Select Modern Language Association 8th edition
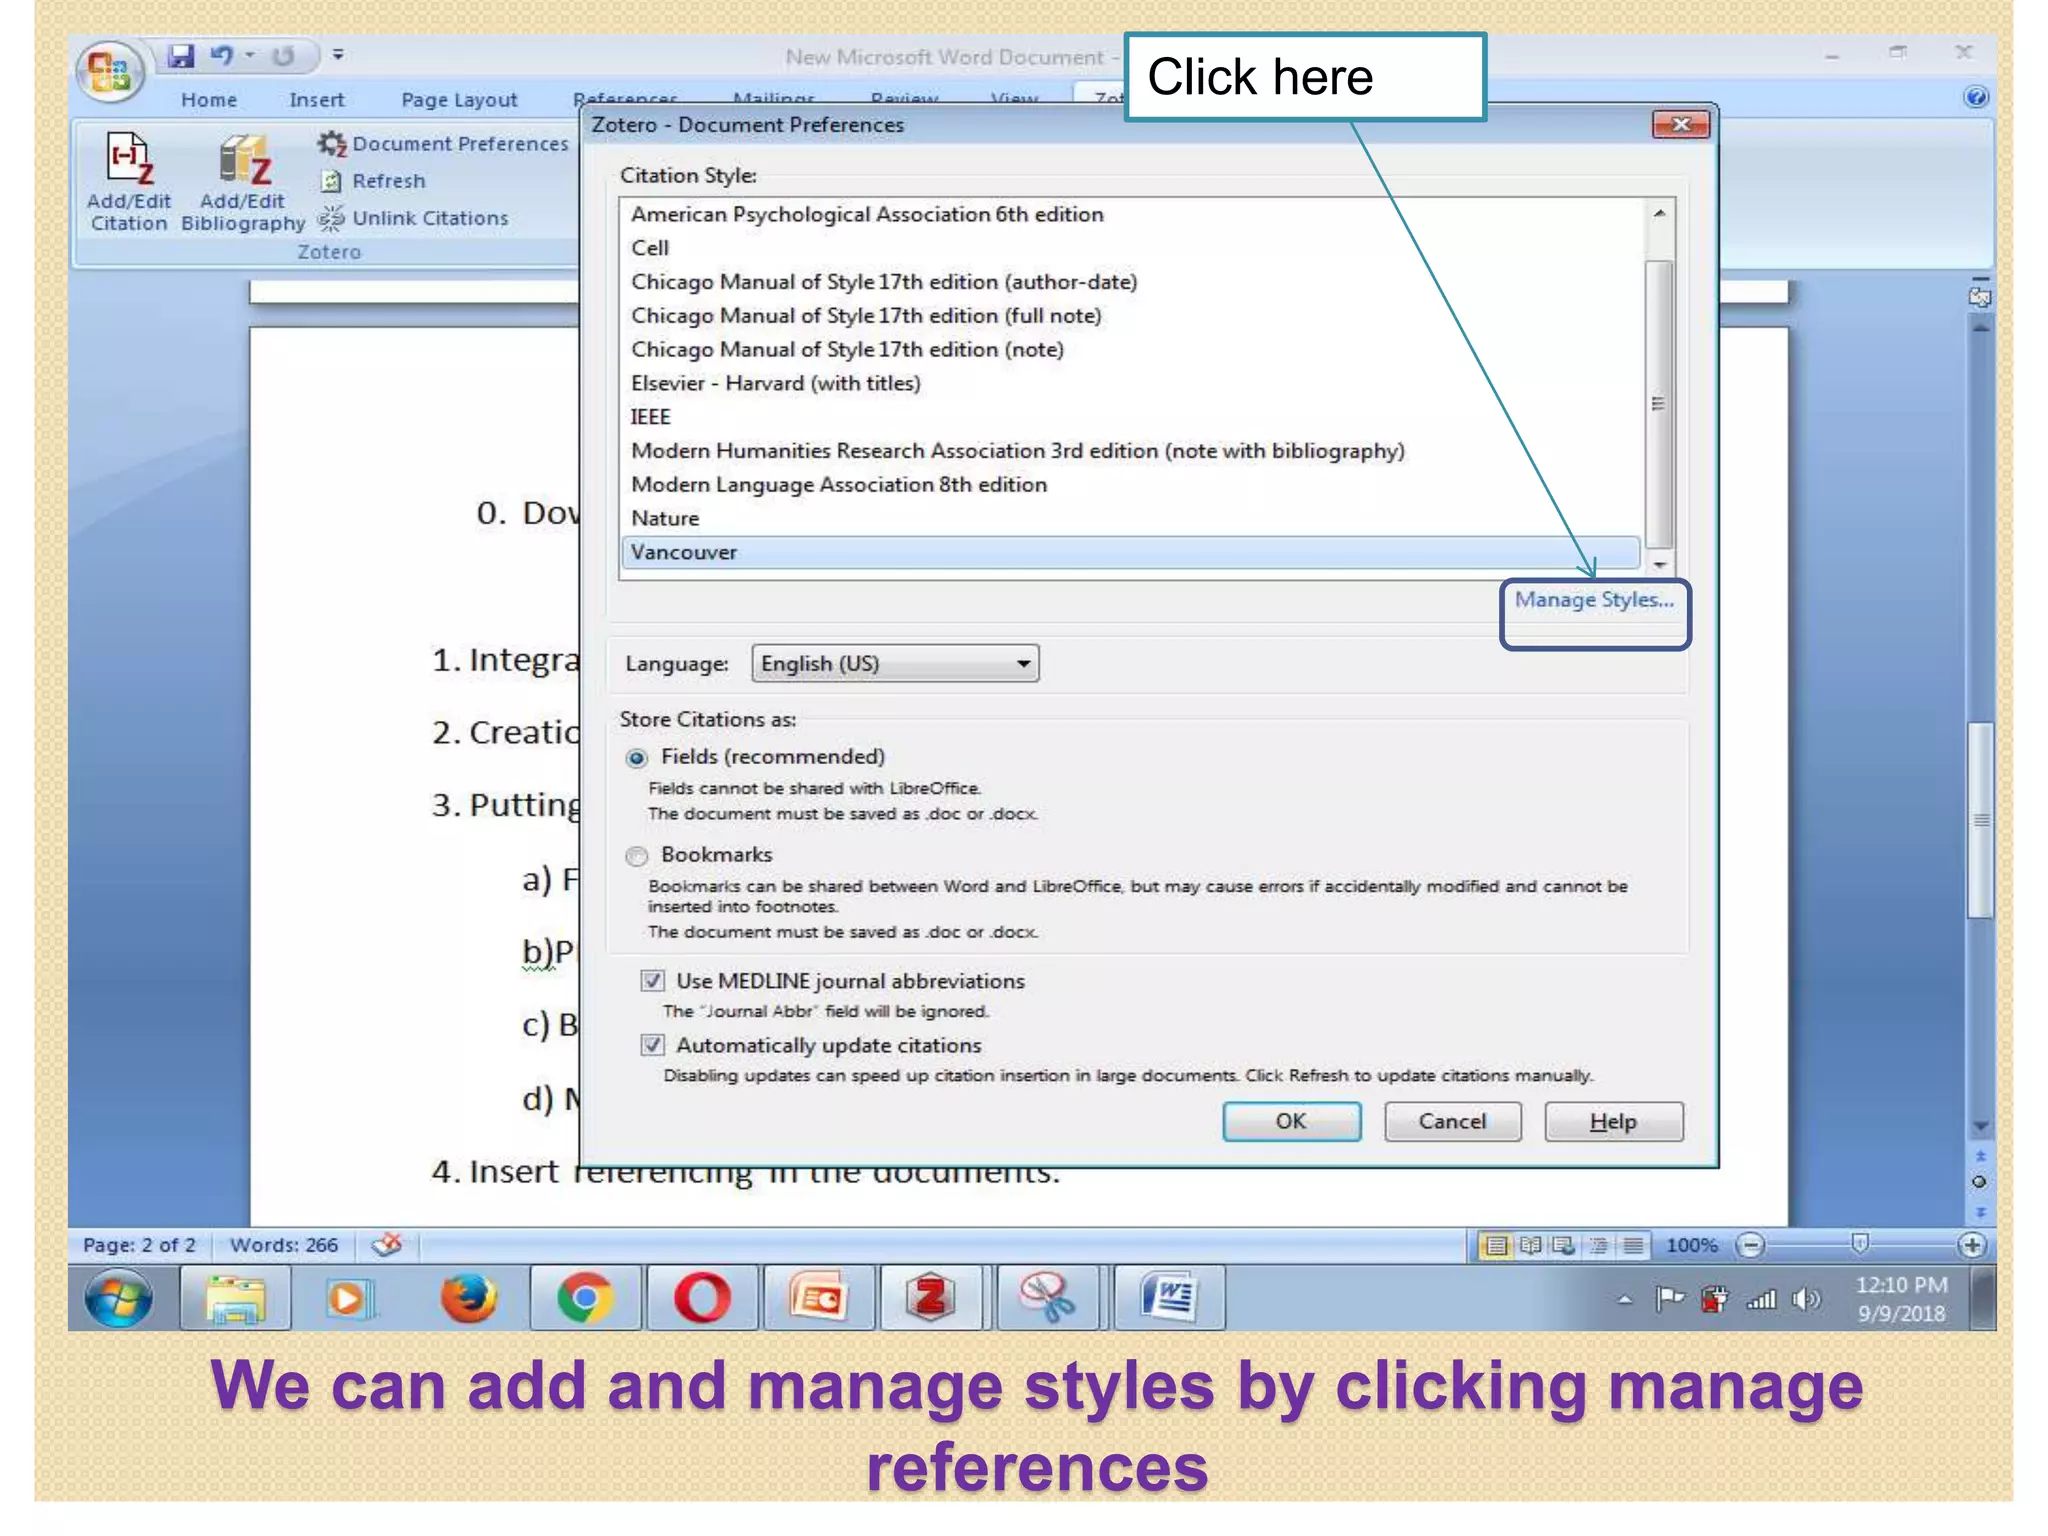This screenshot has width=2048, height=1536. point(1131,485)
